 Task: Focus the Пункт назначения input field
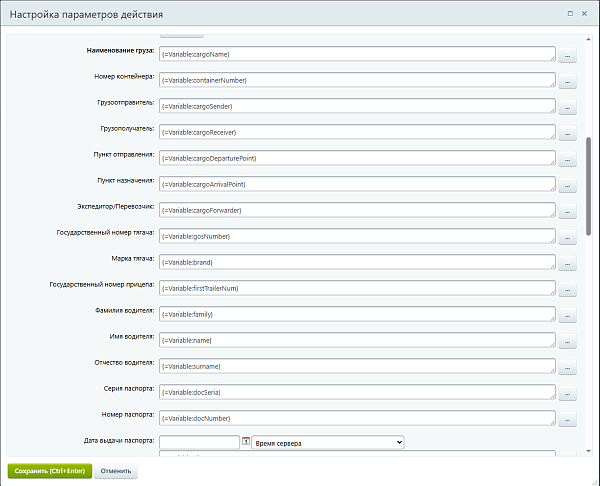coord(357,184)
